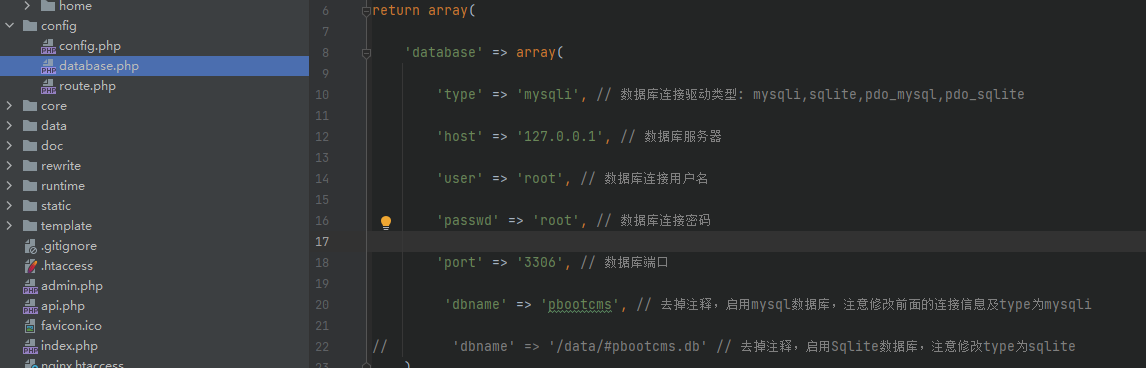Screen dimensions: 1146x368
Task: Click the admin.php PHP icon
Action: (30, 286)
